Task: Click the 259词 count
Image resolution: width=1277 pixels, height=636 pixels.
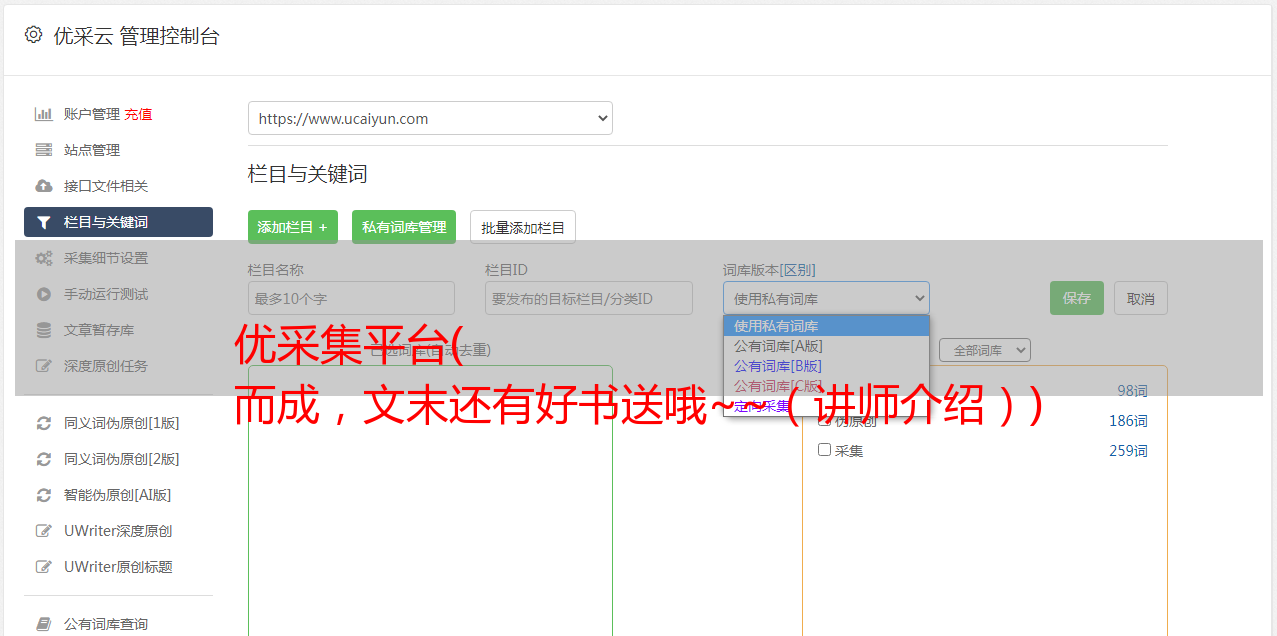Action: point(1128,451)
